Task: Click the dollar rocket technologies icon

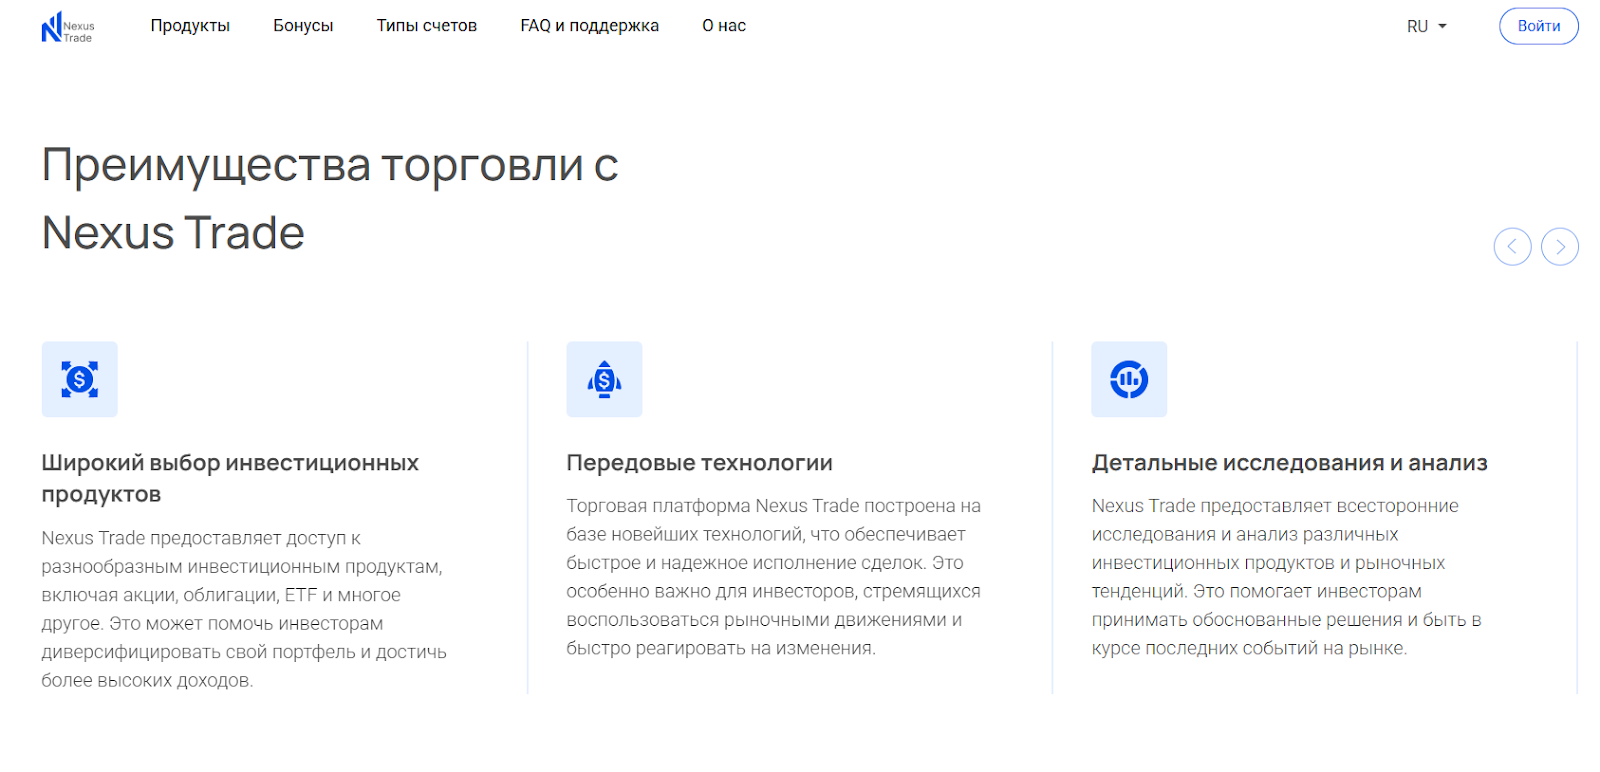Action: click(x=604, y=379)
